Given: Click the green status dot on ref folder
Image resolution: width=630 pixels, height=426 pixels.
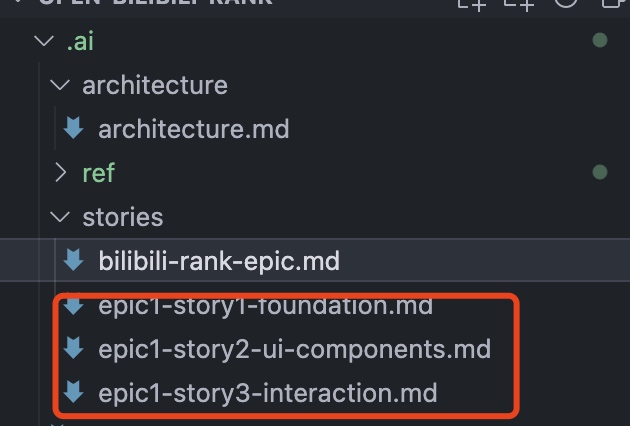Looking at the screenshot, I should [x=600, y=172].
